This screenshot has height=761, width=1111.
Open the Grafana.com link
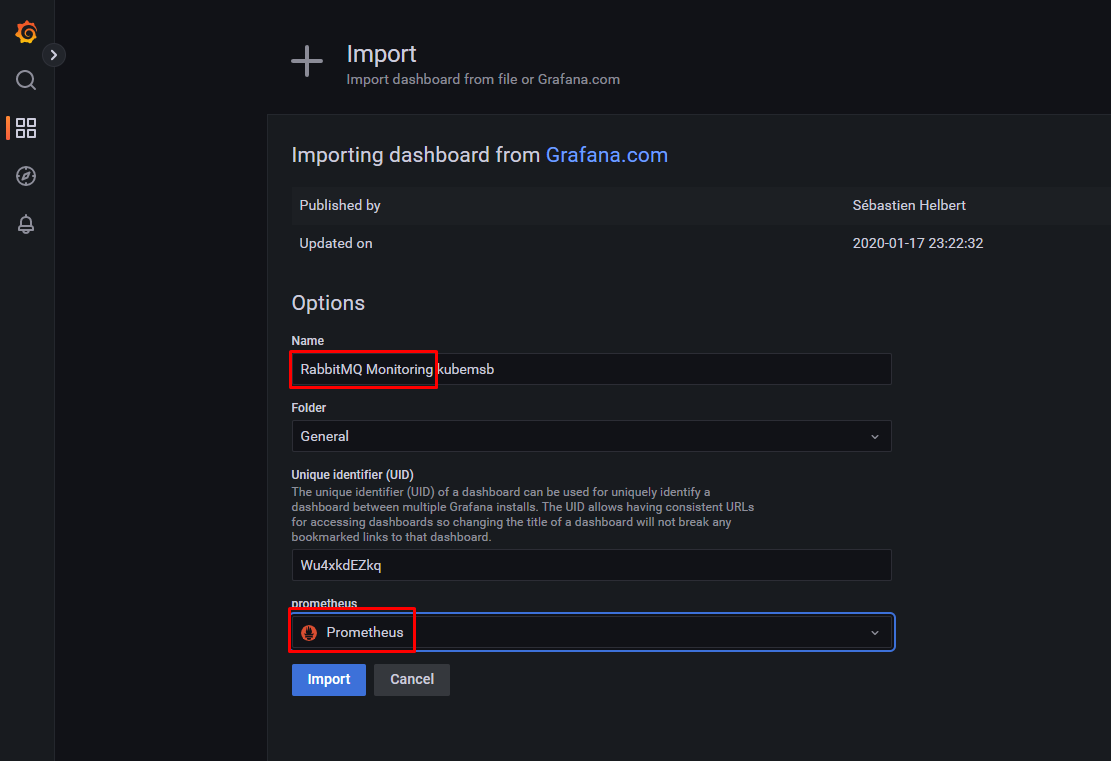607,155
